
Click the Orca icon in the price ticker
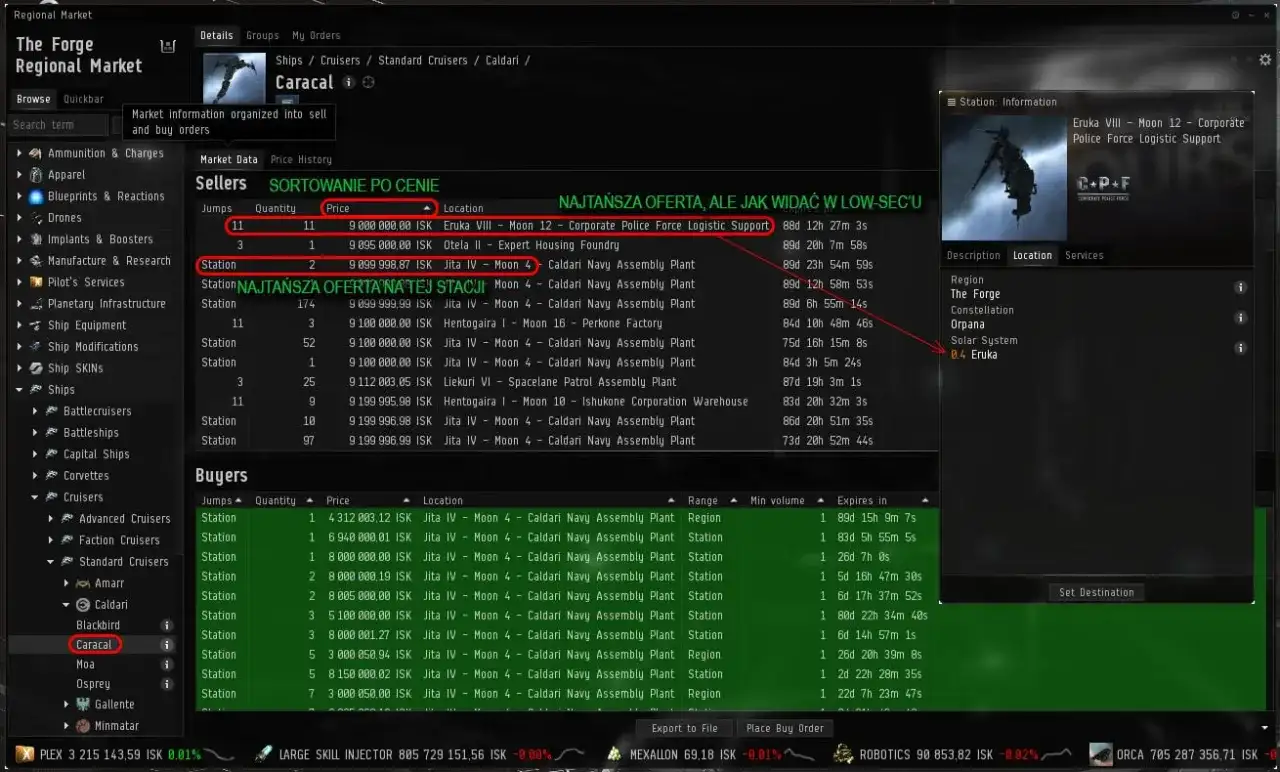1100,754
